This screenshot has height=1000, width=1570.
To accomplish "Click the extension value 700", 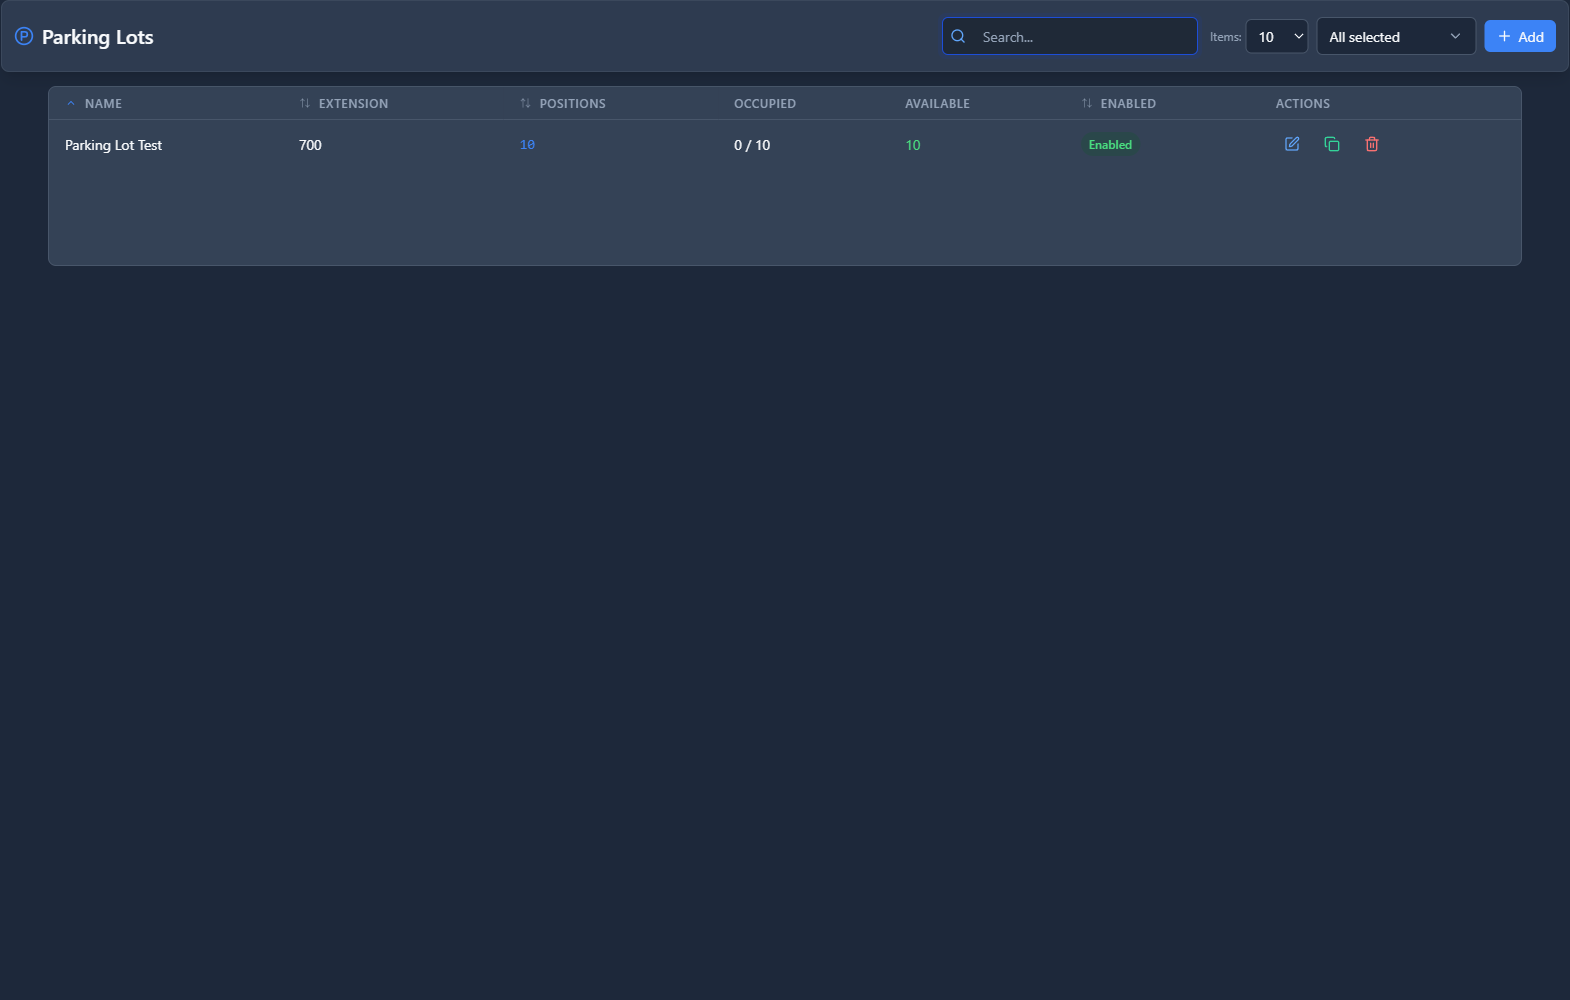I will click(x=310, y=145).
